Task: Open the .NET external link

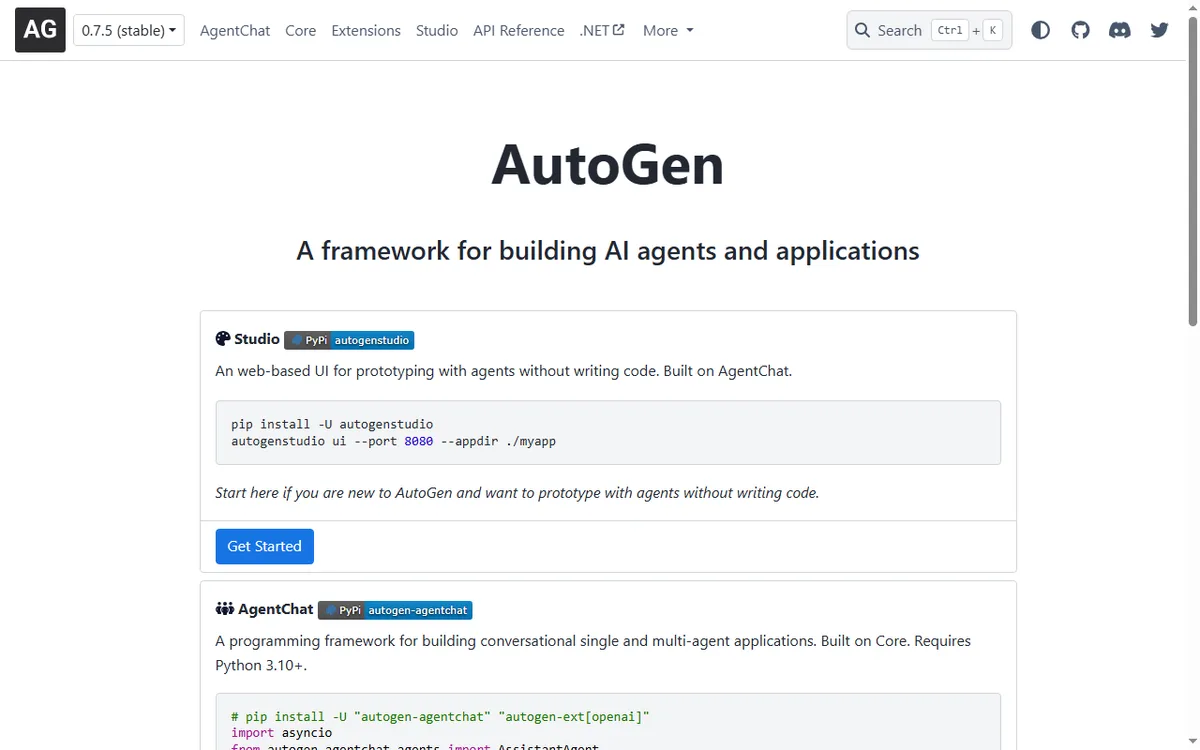Action: [x=602, y=30]
